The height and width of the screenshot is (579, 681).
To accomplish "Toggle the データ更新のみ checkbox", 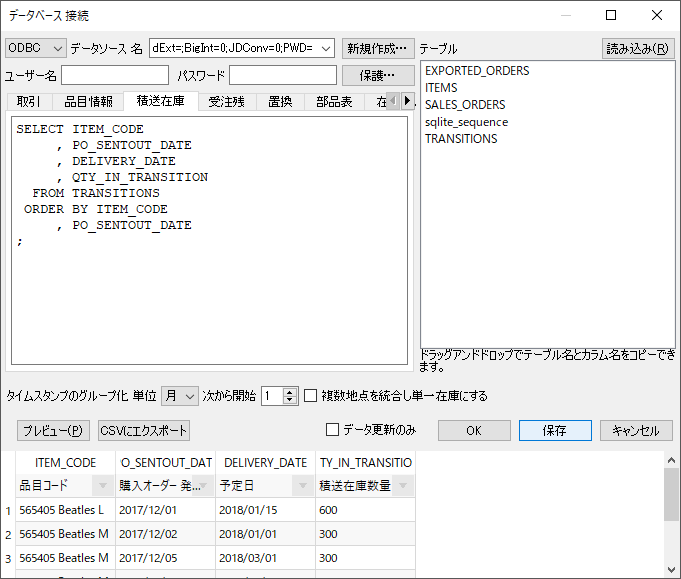I will coord(333,430).
